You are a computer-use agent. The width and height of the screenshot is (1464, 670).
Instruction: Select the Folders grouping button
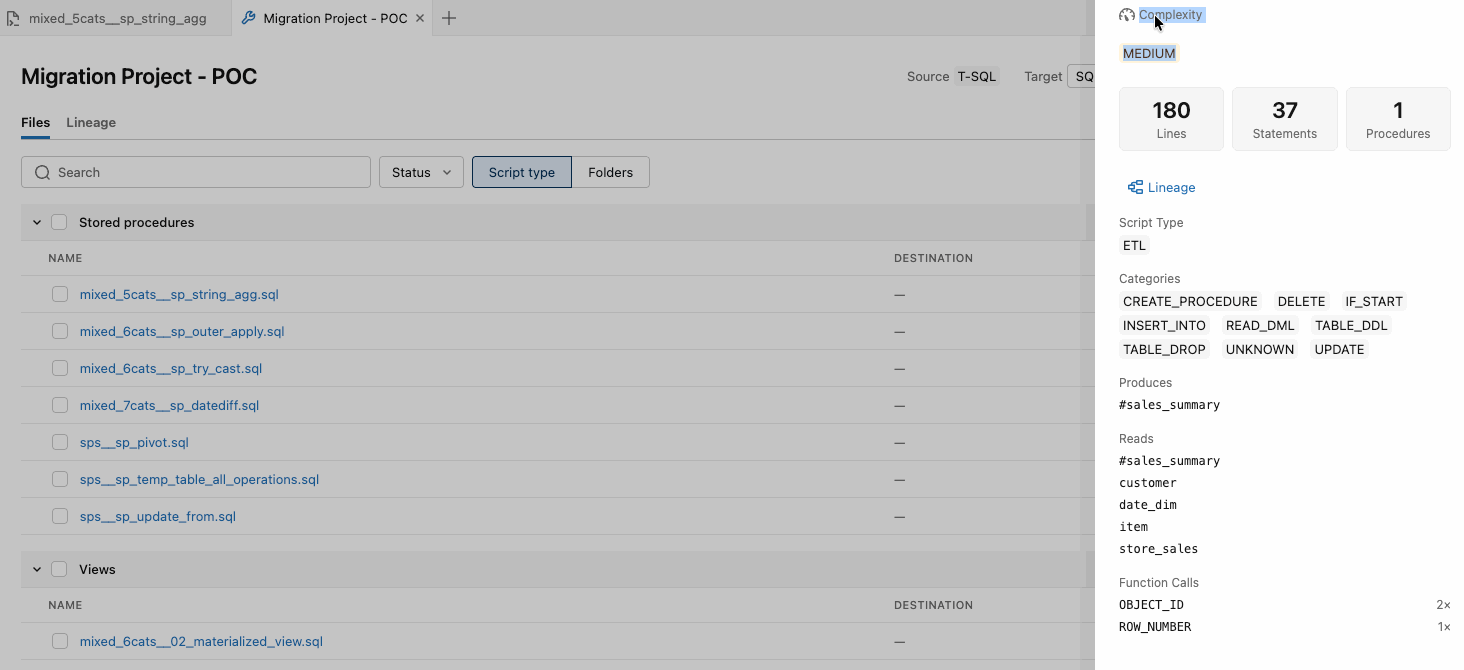coord(610,172)
